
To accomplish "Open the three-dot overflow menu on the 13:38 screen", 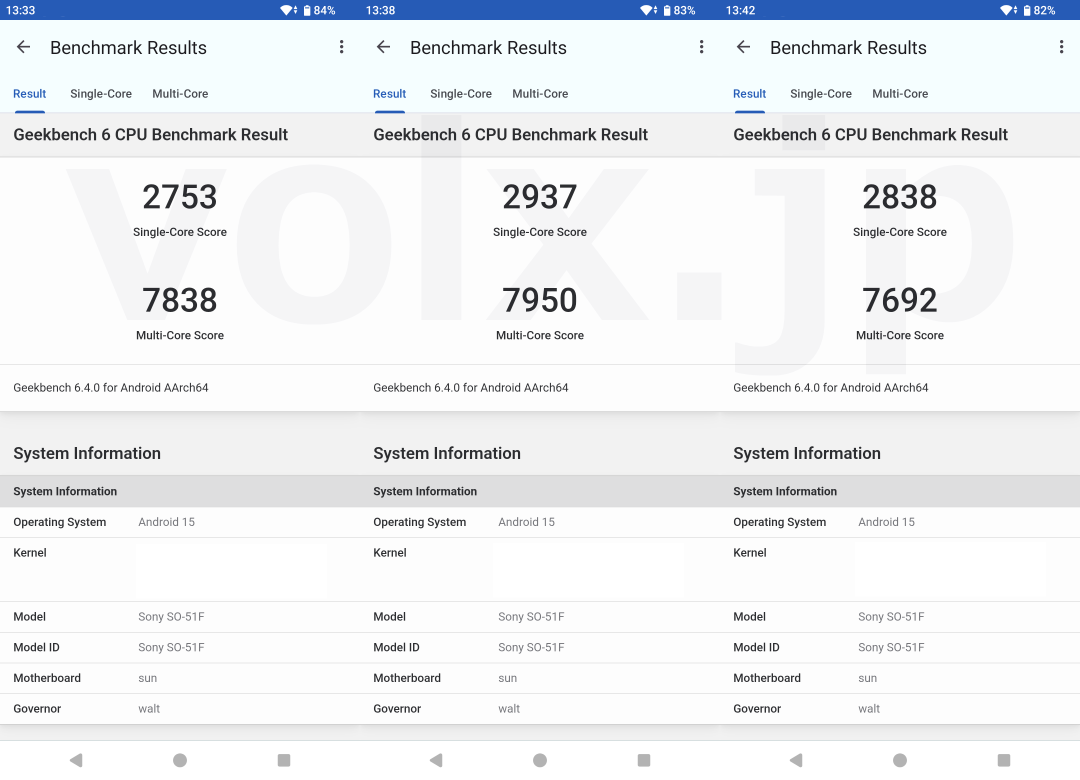I will click(x=701, y=47).
